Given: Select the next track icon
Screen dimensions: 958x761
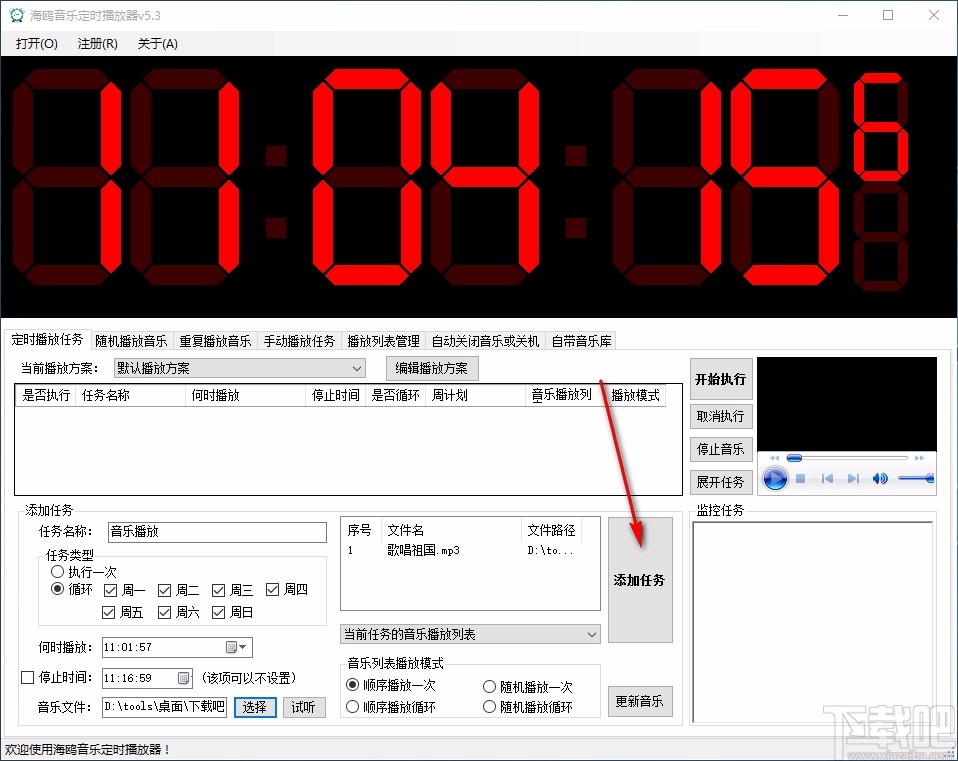Looking at the screenshot, I should [852, 478].
